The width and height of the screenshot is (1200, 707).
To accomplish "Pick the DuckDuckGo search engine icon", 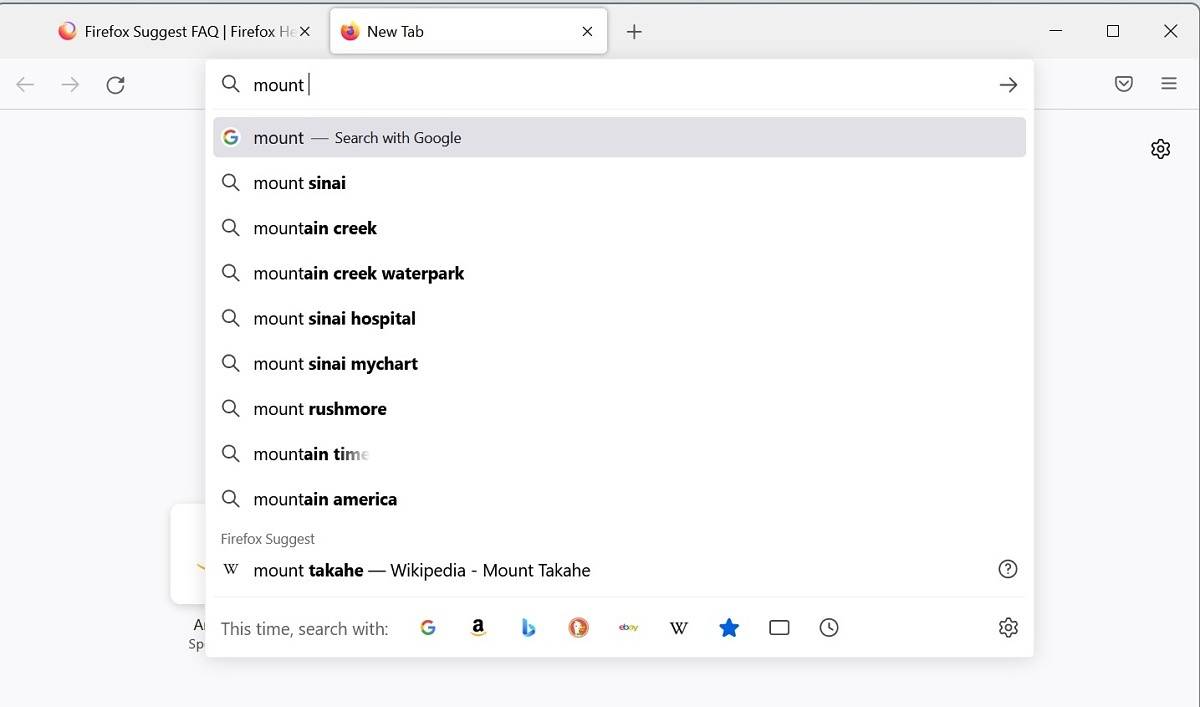I will [x=578, y=627].
